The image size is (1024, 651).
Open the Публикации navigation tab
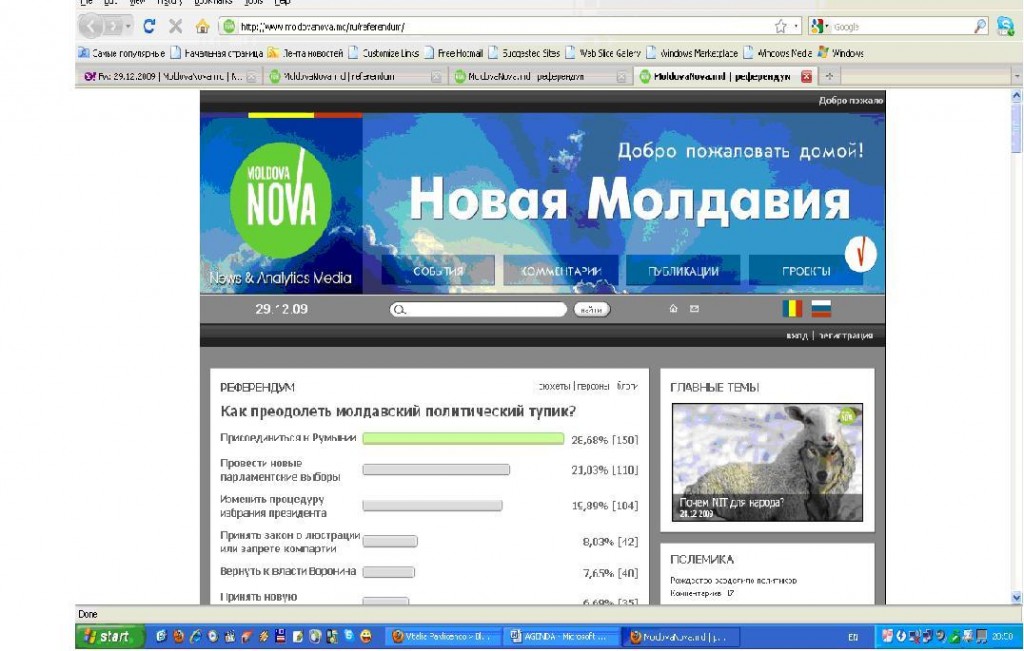[x=683, y=271]
